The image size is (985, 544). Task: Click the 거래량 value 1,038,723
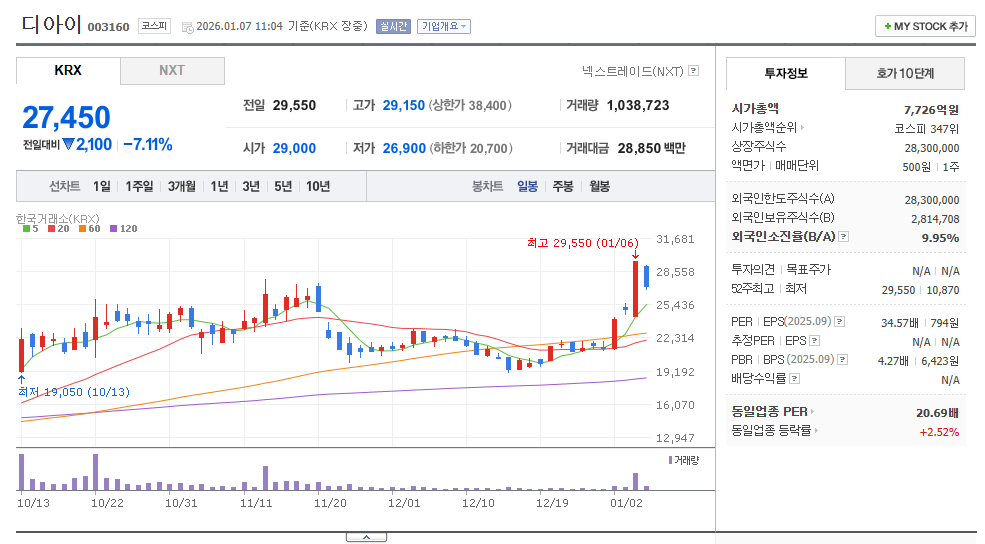[x=638, y=106]
